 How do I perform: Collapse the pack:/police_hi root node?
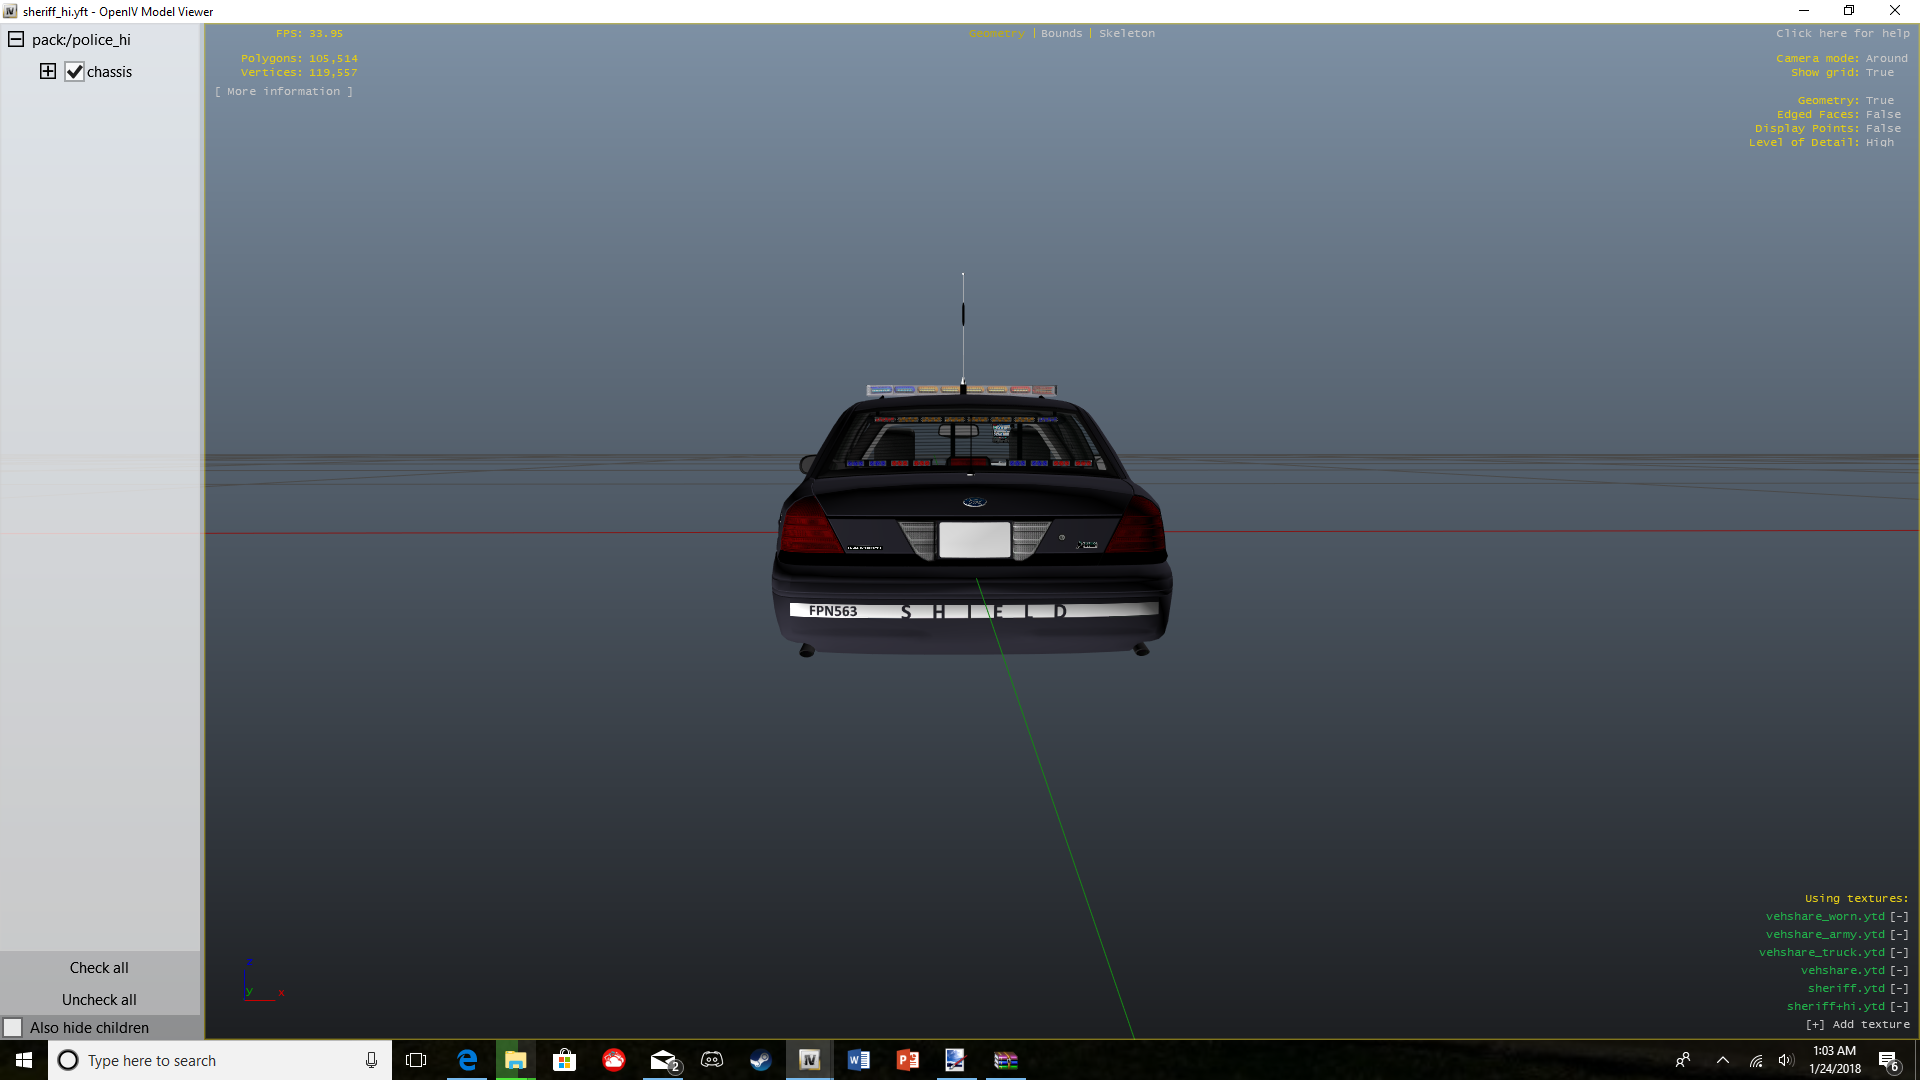[16, 40]
